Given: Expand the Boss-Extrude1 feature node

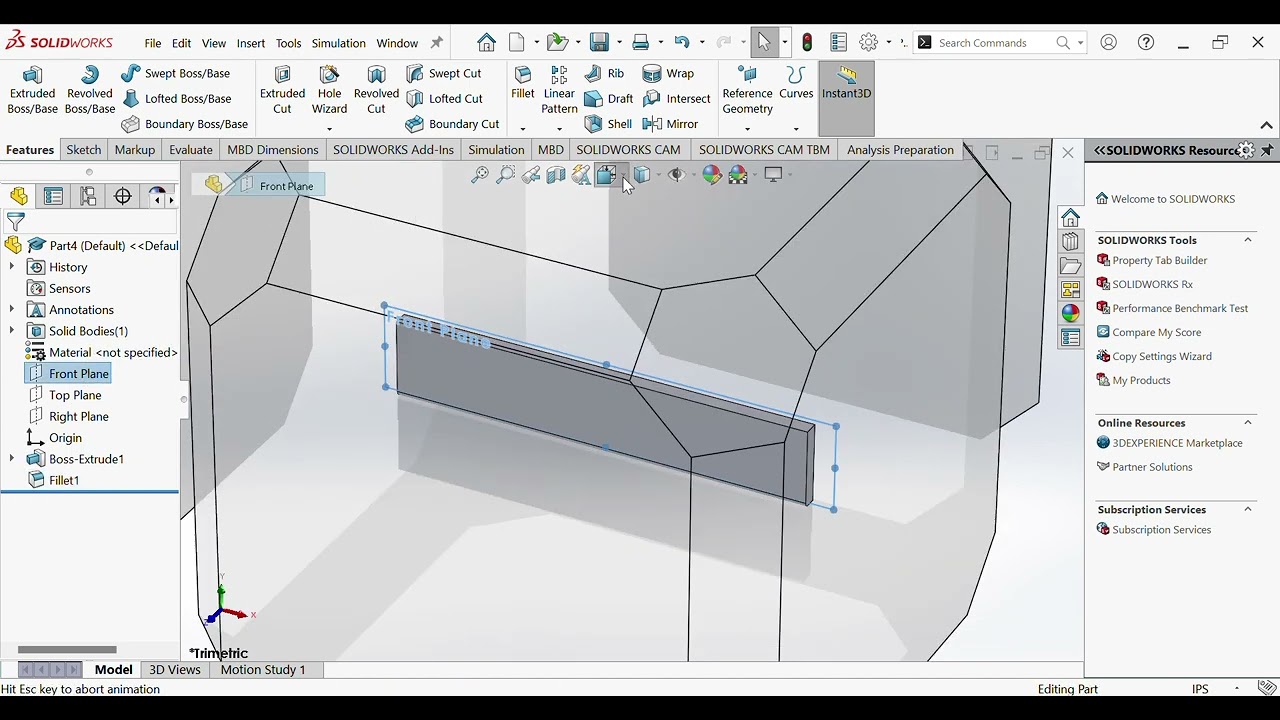Looking at the screenshot, I should (12, 459).
